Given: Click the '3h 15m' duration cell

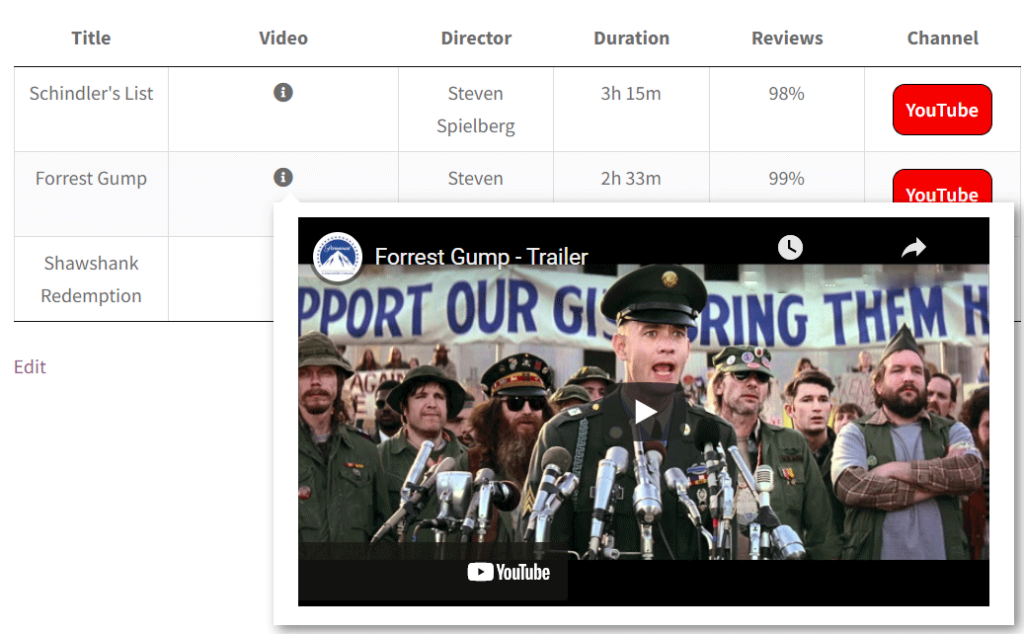Looking at the screenshot, I should [631, 109].
